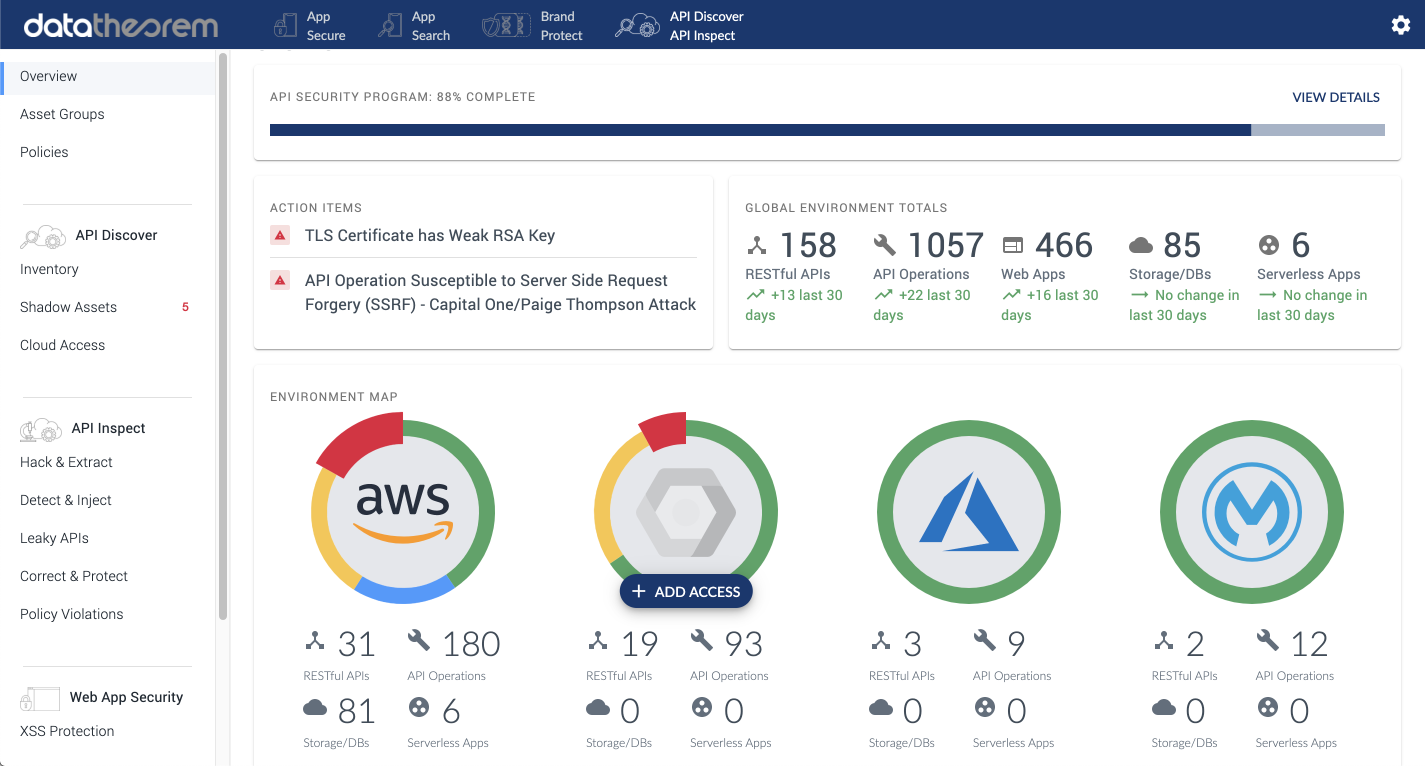The image size is (1425, 766).
Task: Click the cloud icon next to 85
Action: coord(1141,245)
